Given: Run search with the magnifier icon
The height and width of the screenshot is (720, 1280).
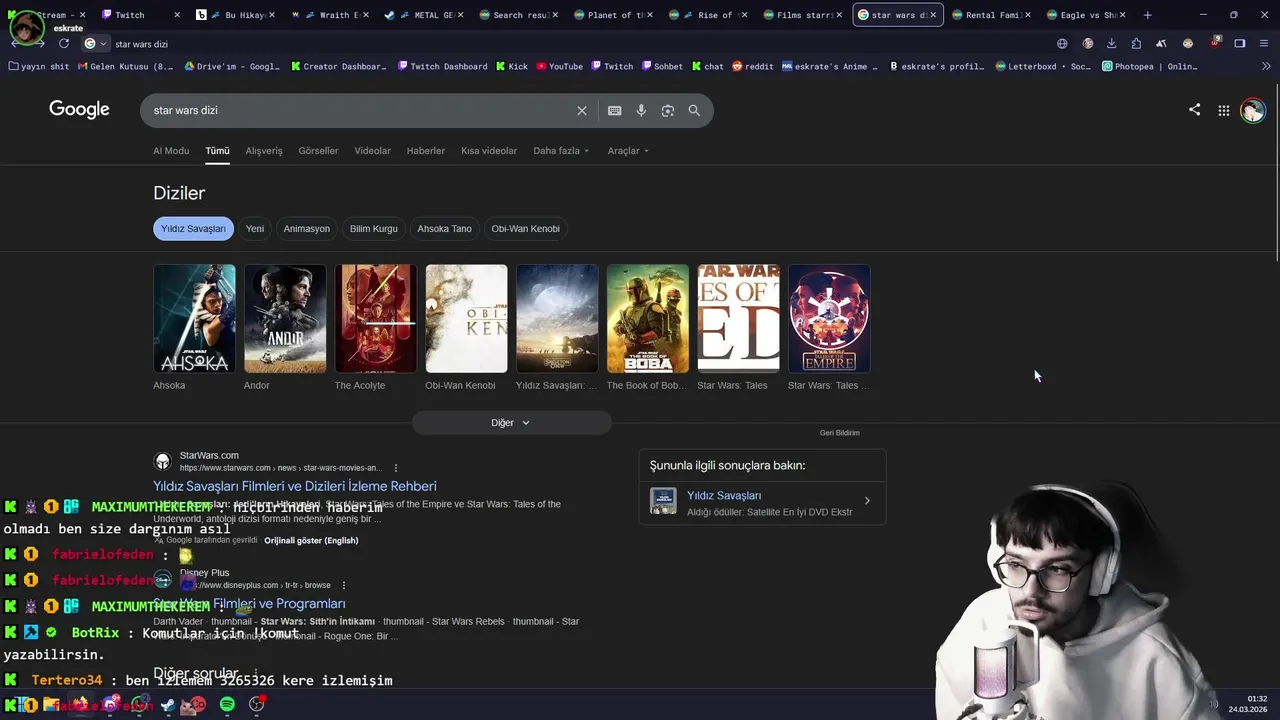Looking at the screenshot, I should [694, 111].
